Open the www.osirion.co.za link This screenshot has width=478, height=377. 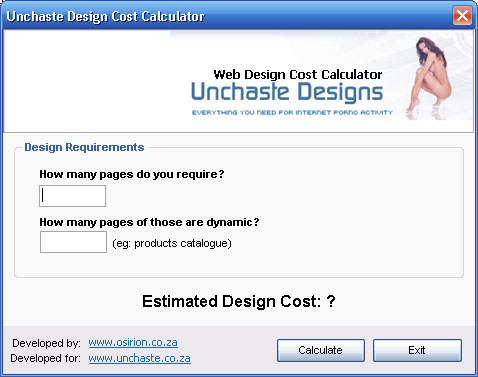click(133, 342)
